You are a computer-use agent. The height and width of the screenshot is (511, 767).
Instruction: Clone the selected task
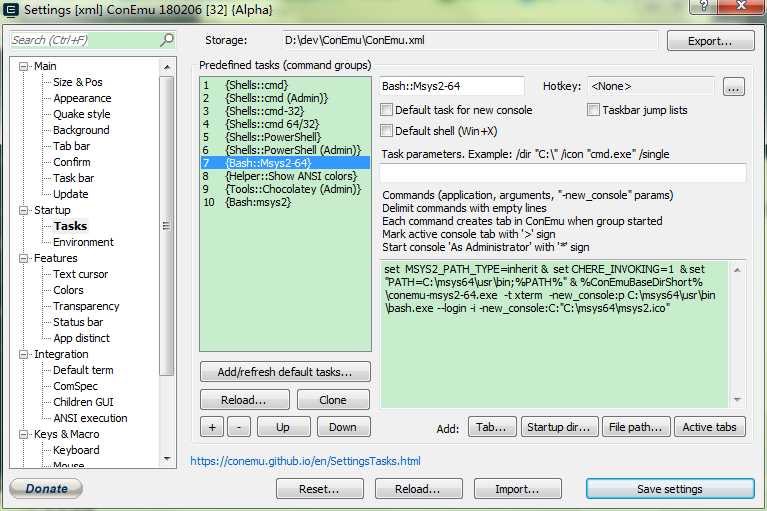click(x=333, y=400)
